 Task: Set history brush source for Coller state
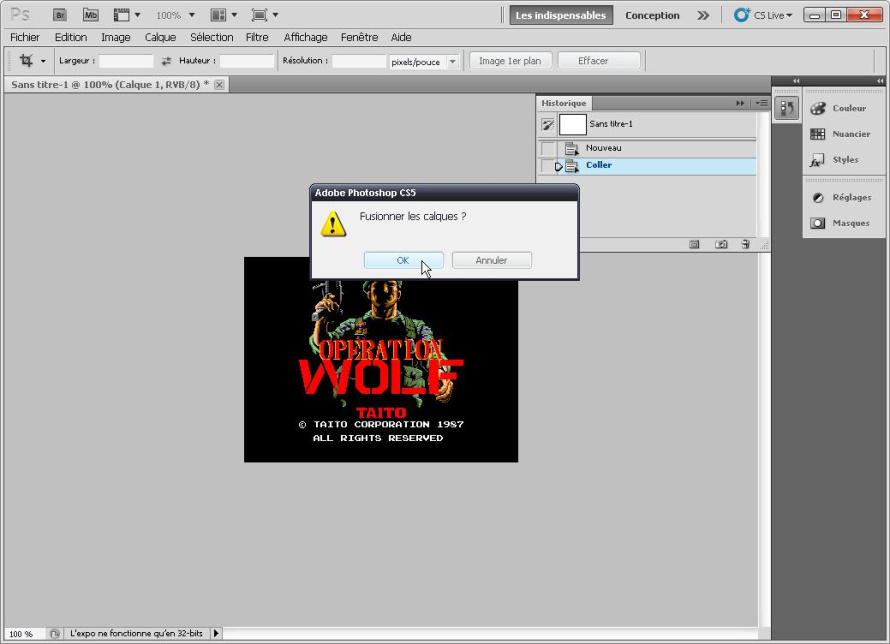click(x=547, y=166)
